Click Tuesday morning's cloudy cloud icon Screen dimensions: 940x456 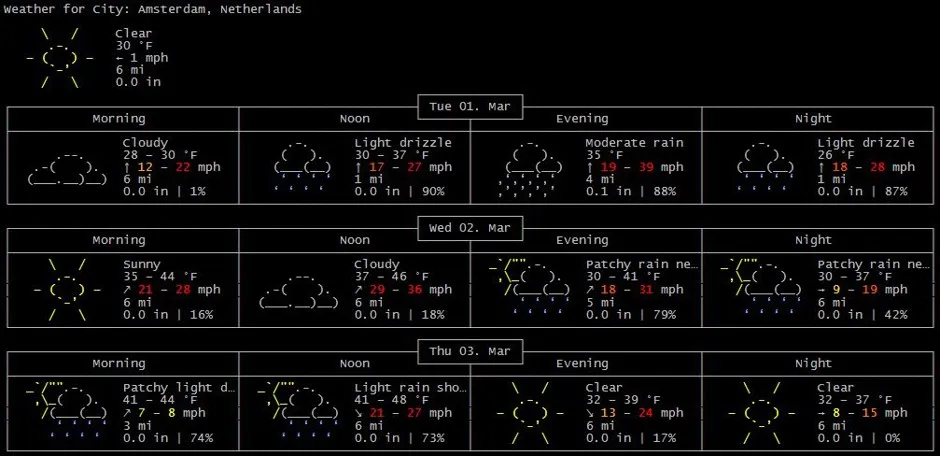[67, 167]
